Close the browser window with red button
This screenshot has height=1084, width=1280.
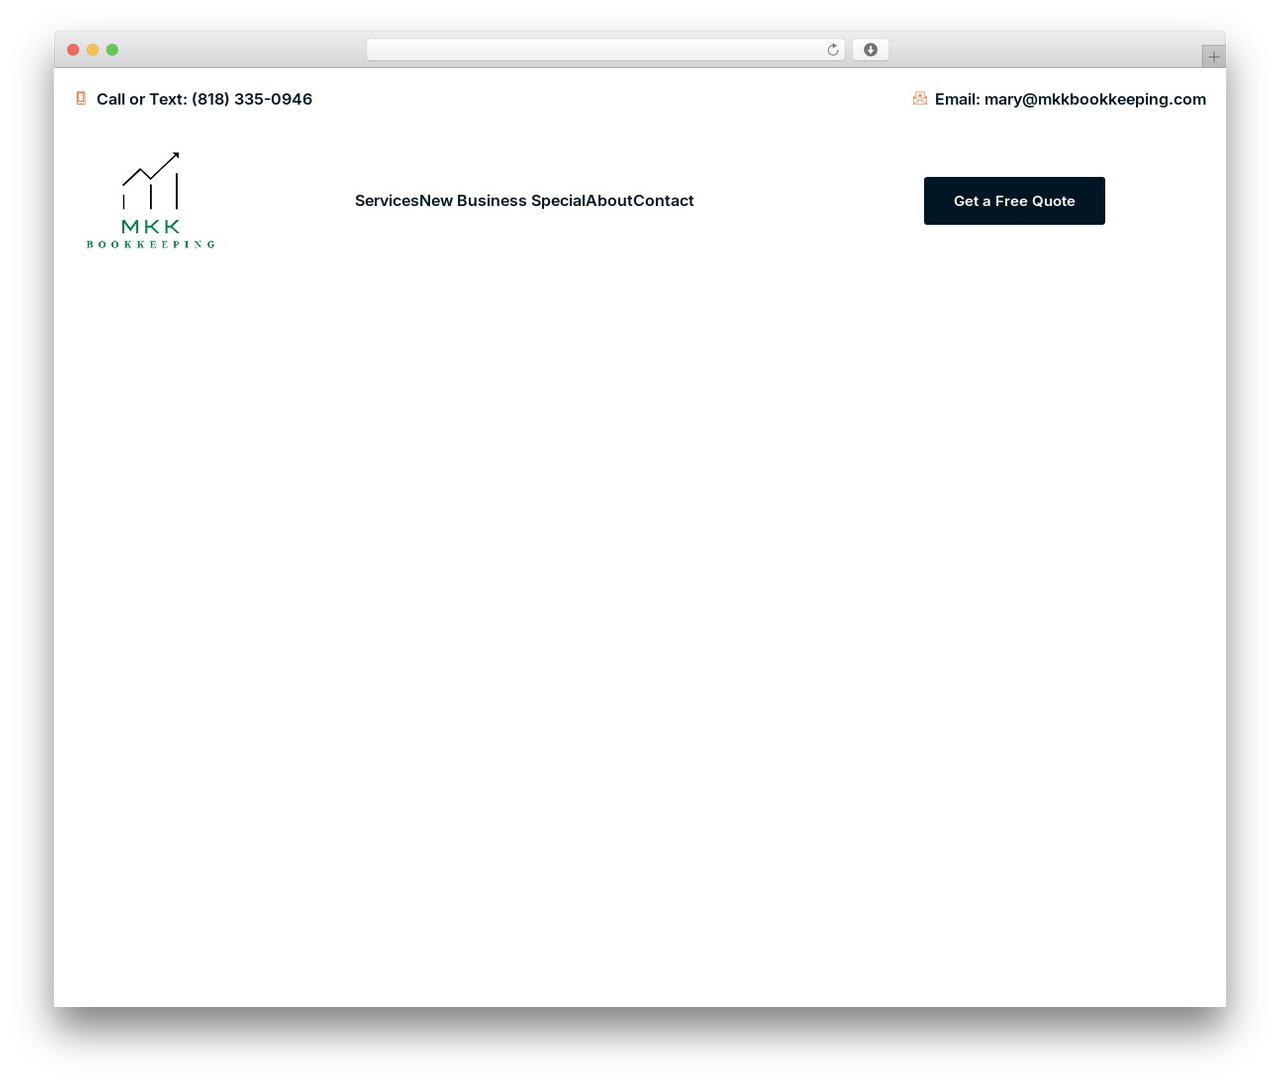(73, 50)
